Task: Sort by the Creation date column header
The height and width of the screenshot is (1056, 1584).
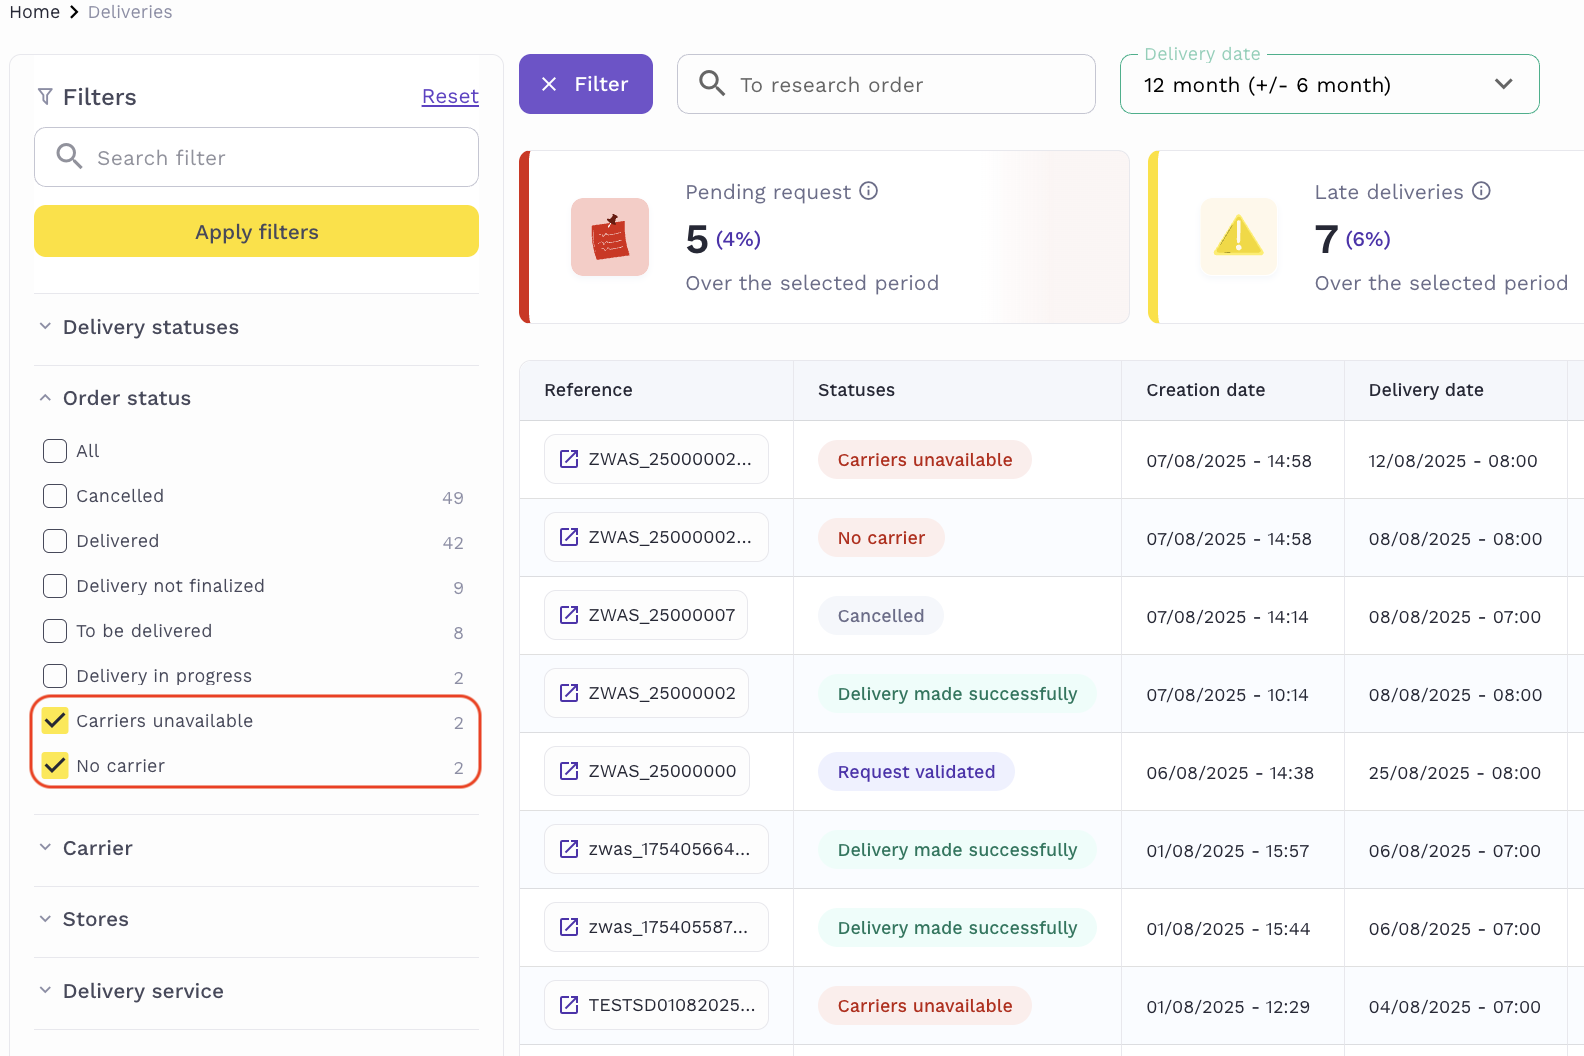Action: (1205, 390)
